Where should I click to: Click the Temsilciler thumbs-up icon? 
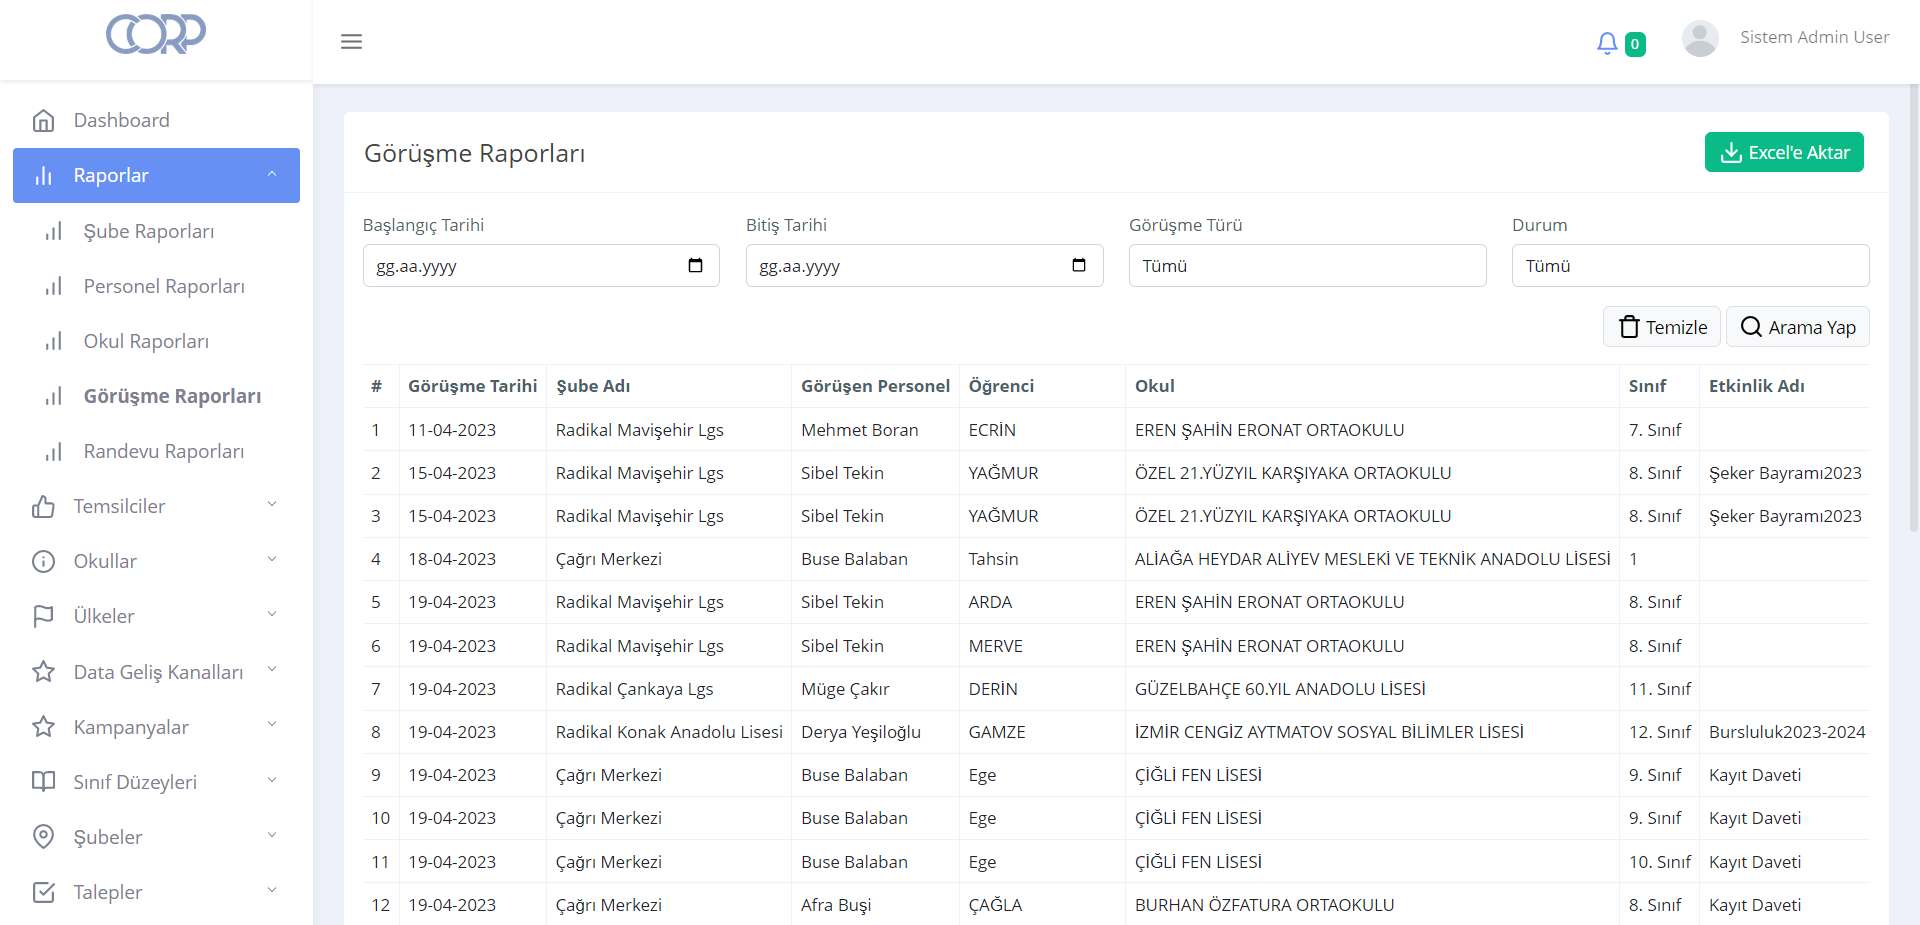coord(43,507)
